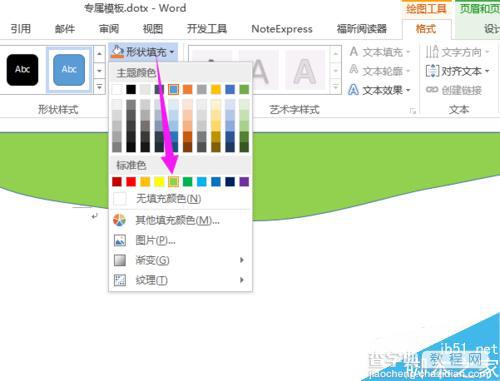Choose the red standard color
This screenshot has height=381, width=500.
(131, 182)
